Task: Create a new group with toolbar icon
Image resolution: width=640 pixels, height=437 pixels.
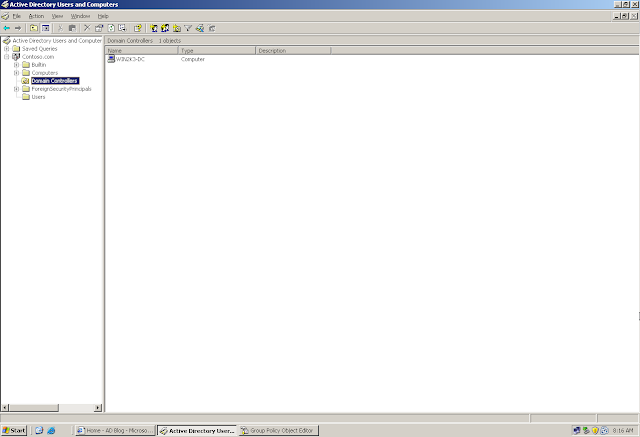Action: pos(165,28)
